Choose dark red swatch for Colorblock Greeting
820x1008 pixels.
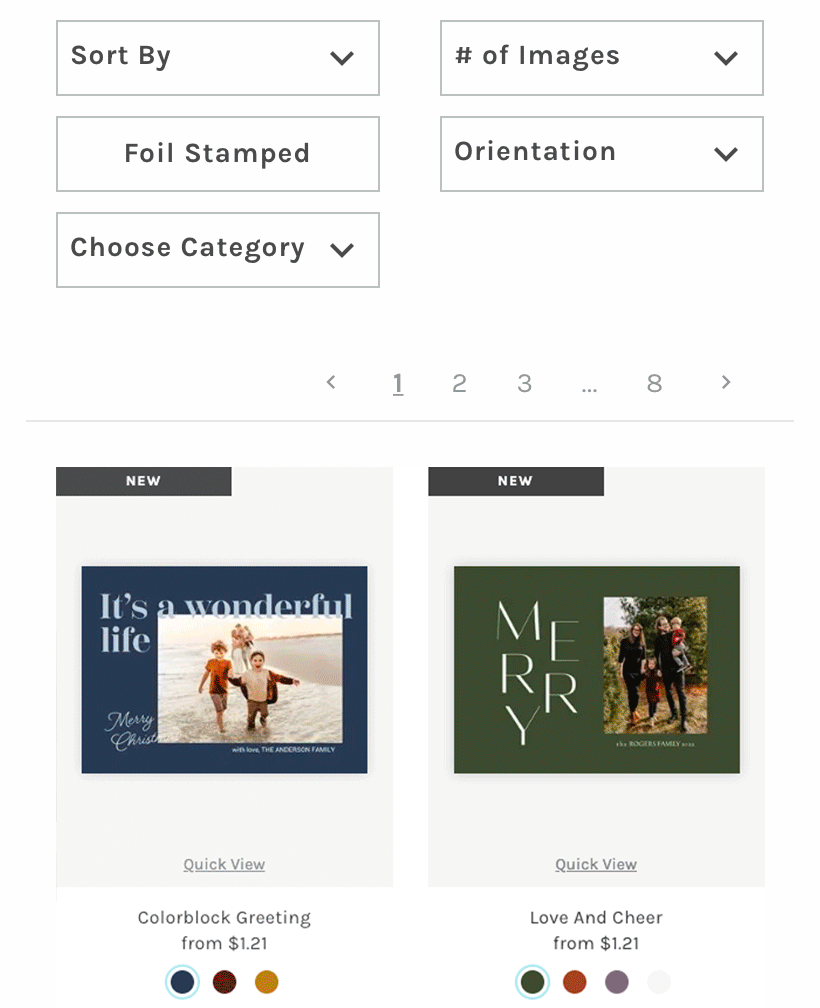coord(224,982)
